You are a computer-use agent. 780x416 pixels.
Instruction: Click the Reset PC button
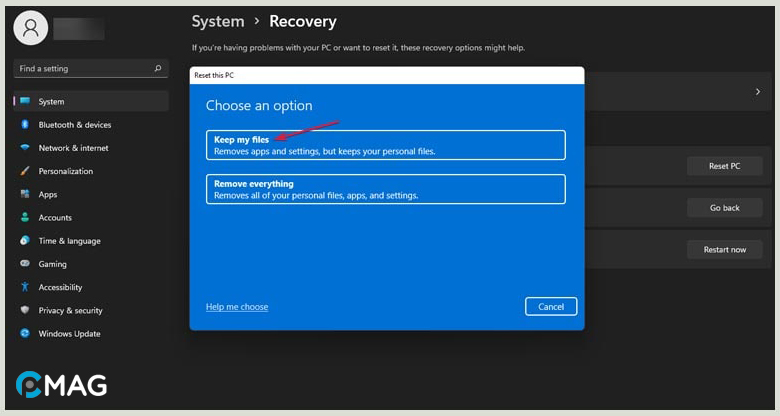724,166
